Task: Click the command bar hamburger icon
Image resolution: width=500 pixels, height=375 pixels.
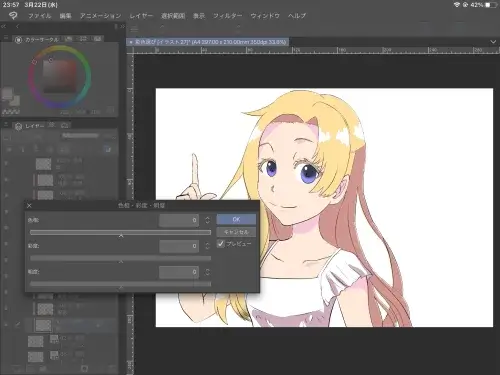Action: tap(134, 29)
